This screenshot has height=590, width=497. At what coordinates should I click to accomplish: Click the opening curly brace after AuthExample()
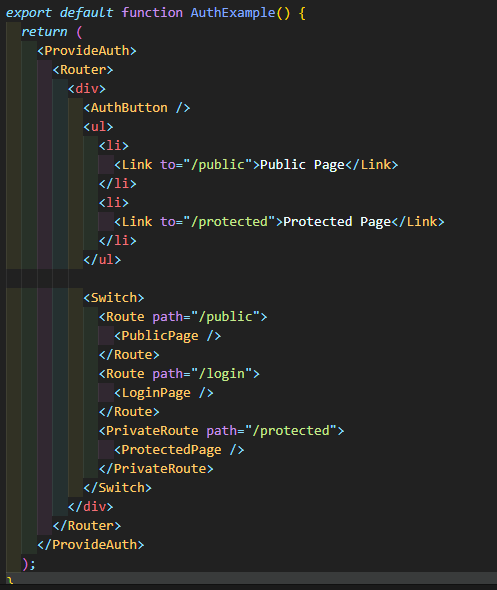(x=302, y=14)
